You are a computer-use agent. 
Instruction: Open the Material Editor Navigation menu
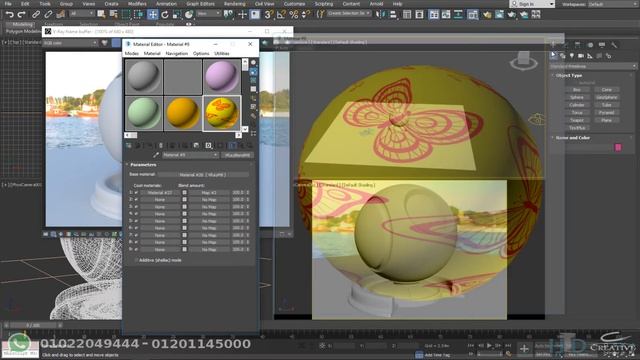tap(176, 53)
